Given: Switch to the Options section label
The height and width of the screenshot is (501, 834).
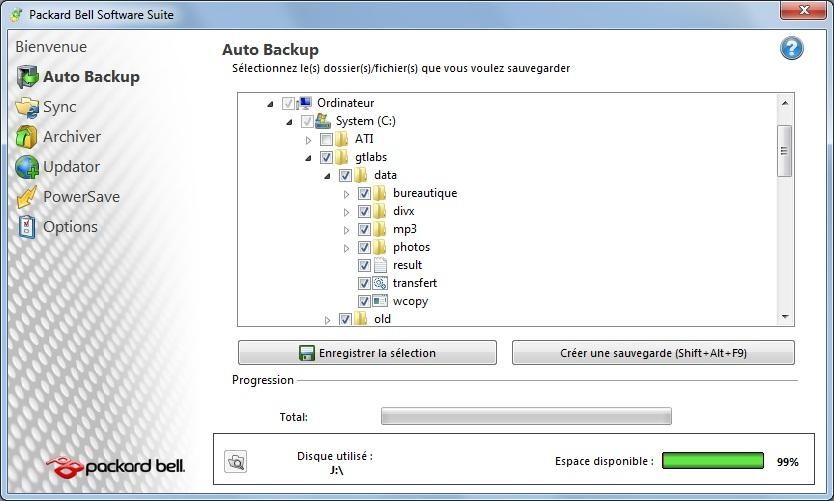Looking at the screenshot, I should (70, 227).
